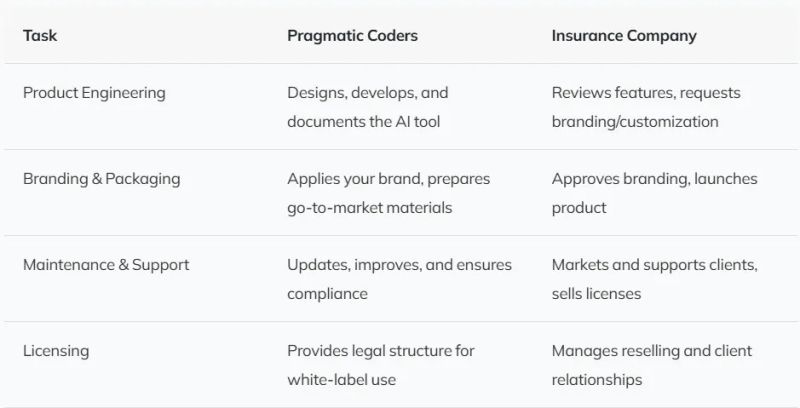Screen dimensions: 800x408
Task: Select the "Licensing" row label
Action: click(56, 351)
